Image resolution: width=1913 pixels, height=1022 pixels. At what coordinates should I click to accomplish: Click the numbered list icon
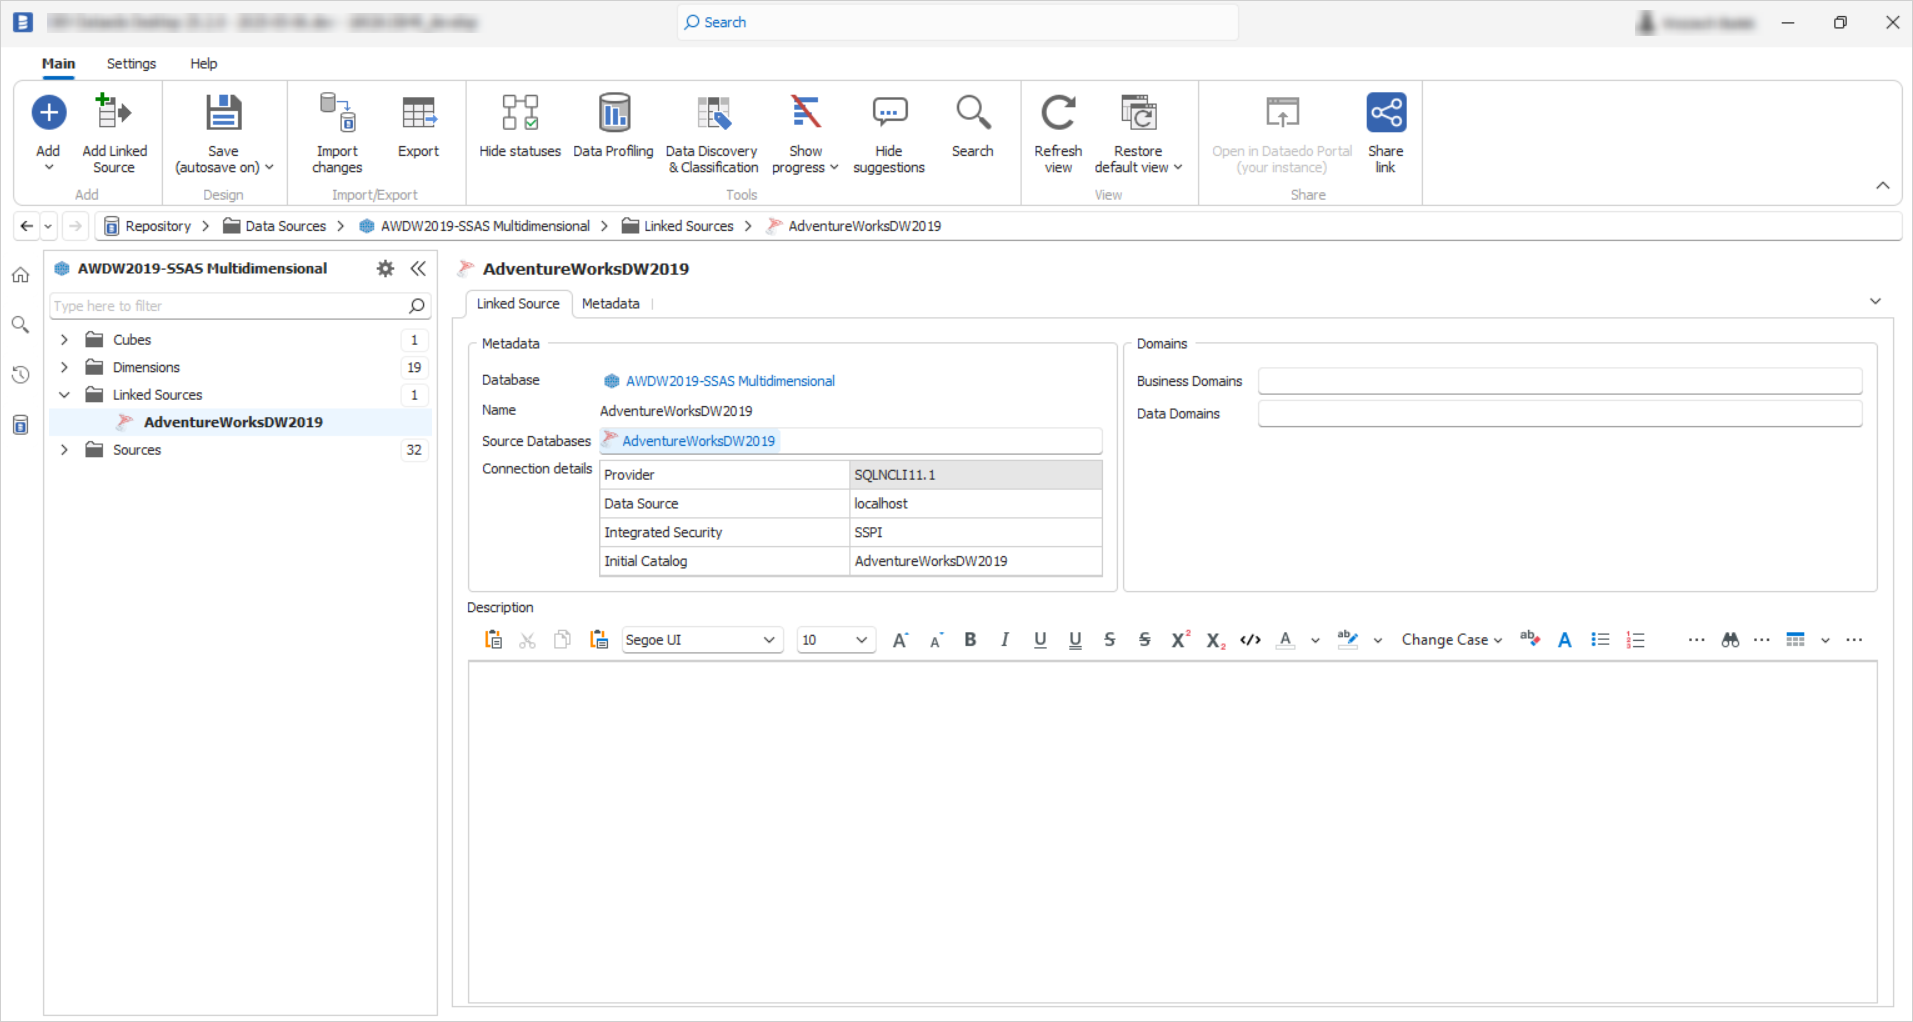1636,640
